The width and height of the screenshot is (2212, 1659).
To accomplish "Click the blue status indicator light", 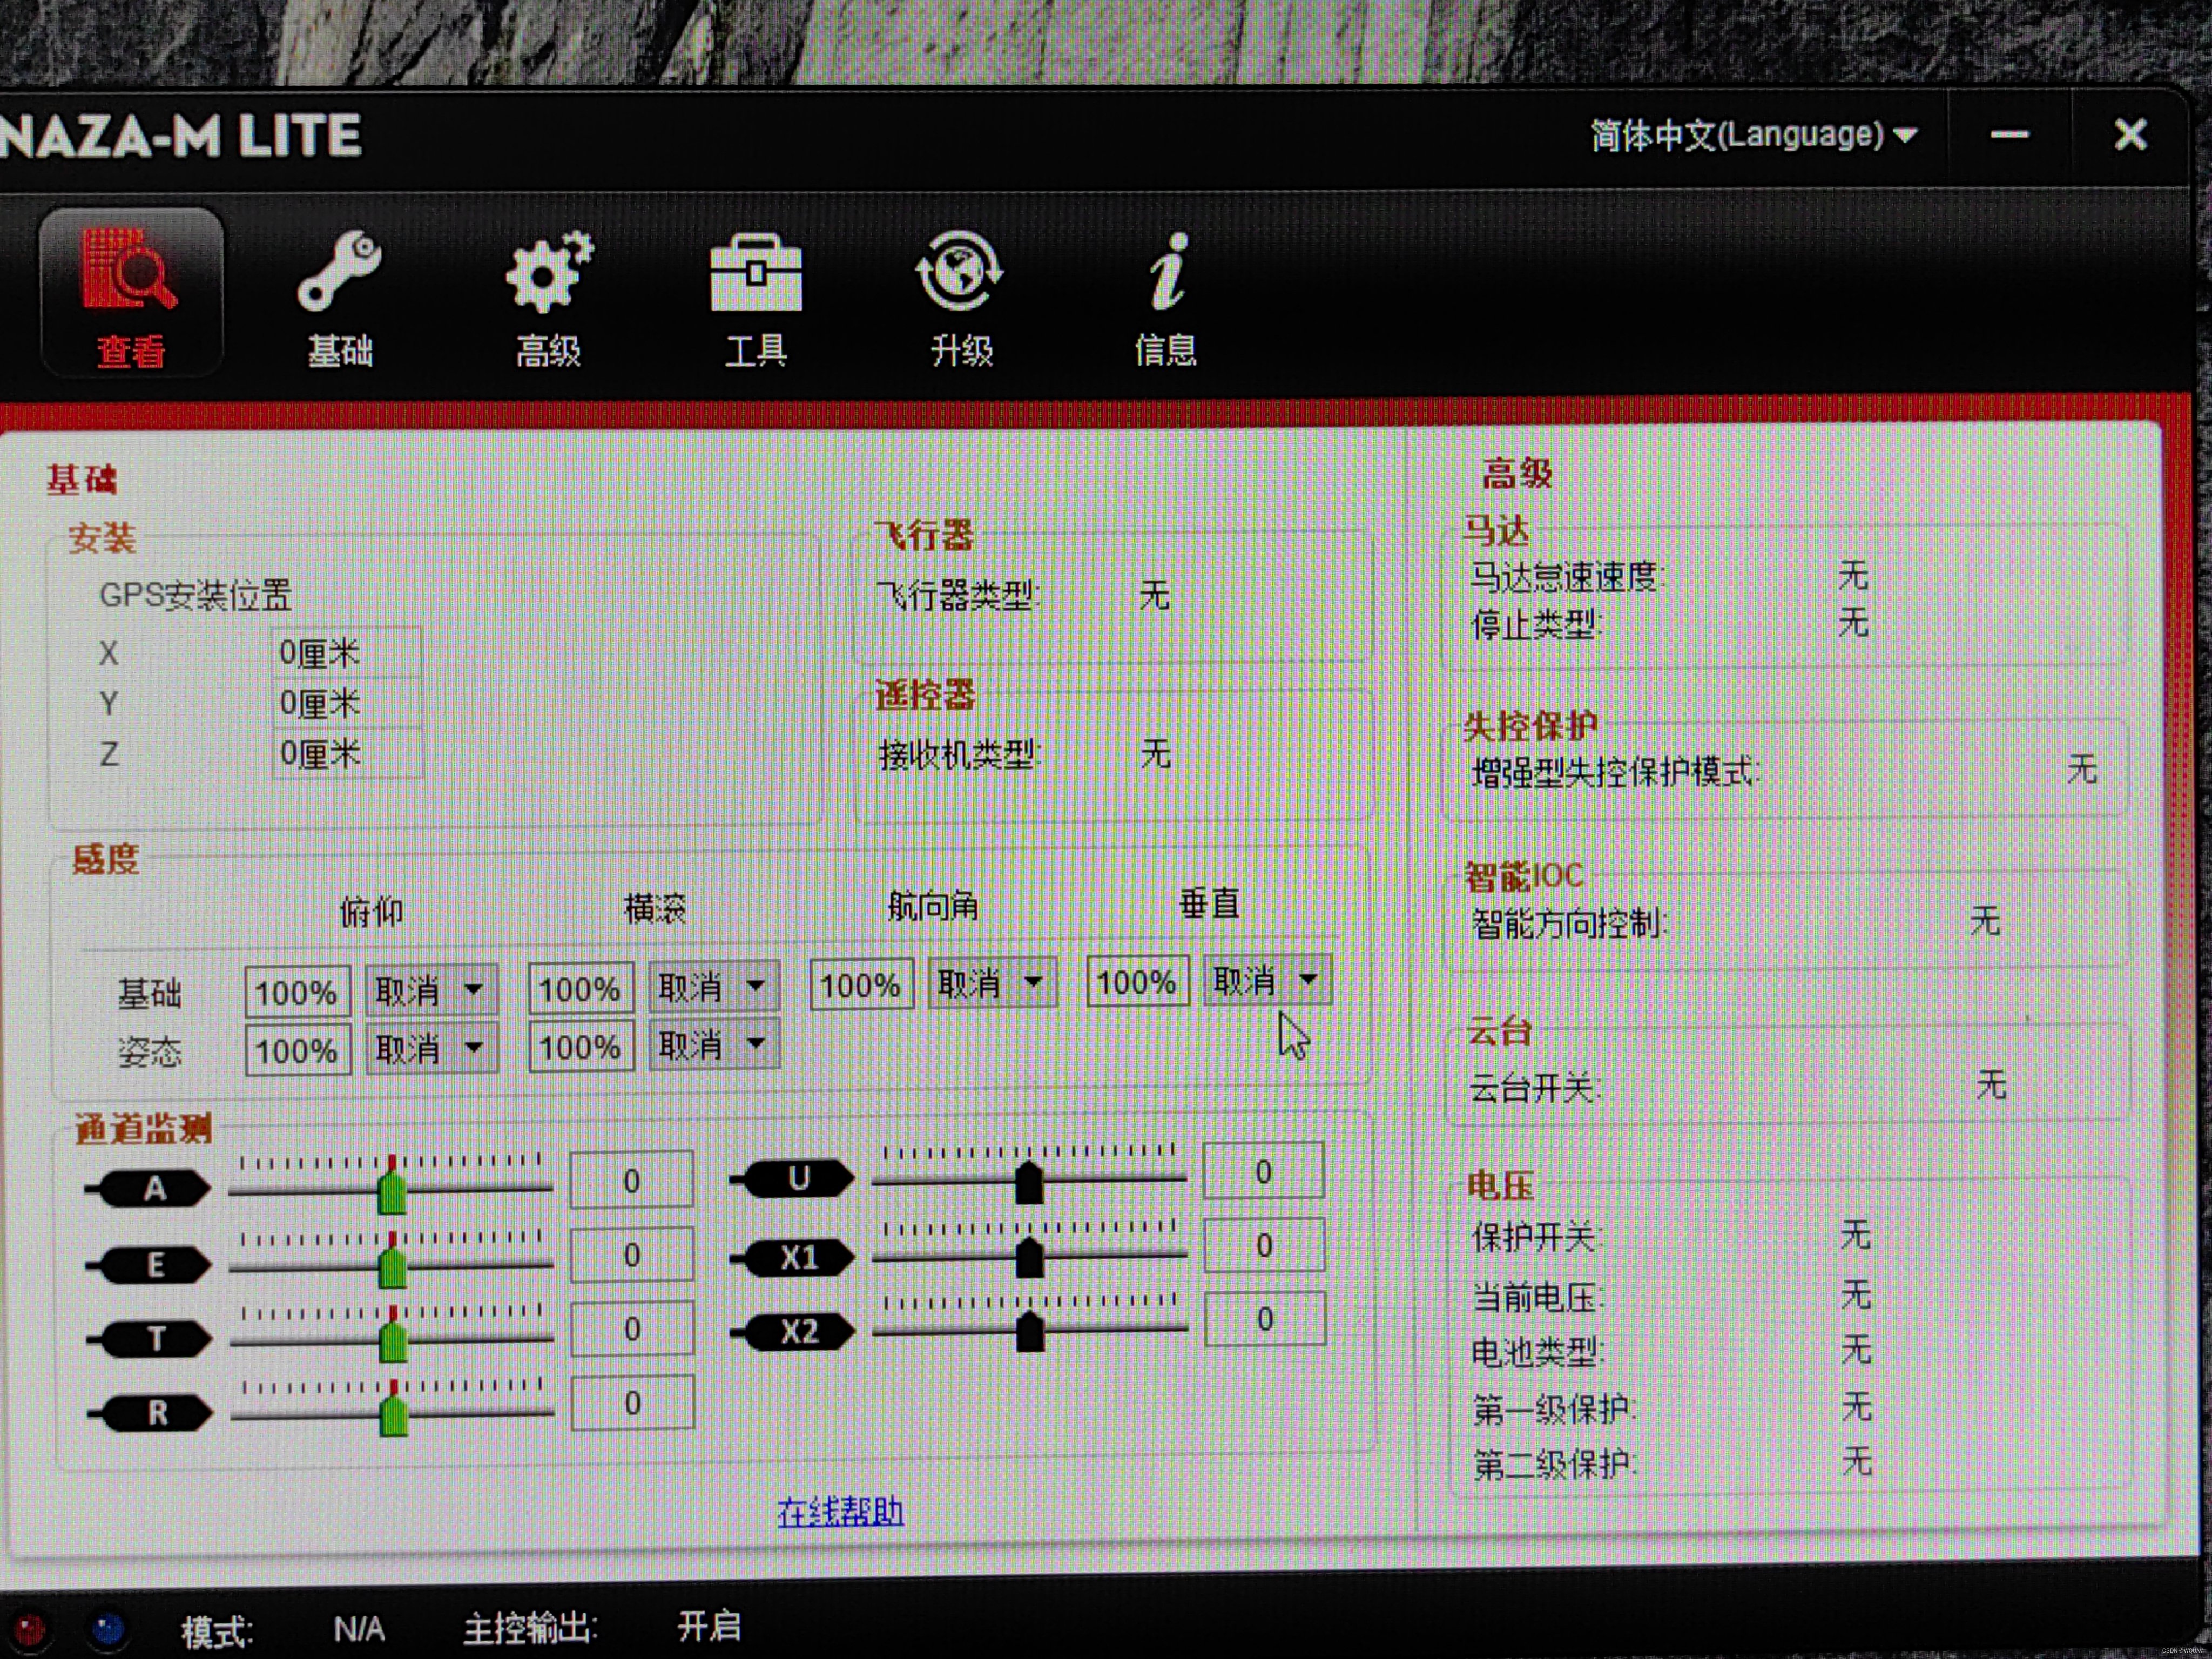I will point(108,1629).
